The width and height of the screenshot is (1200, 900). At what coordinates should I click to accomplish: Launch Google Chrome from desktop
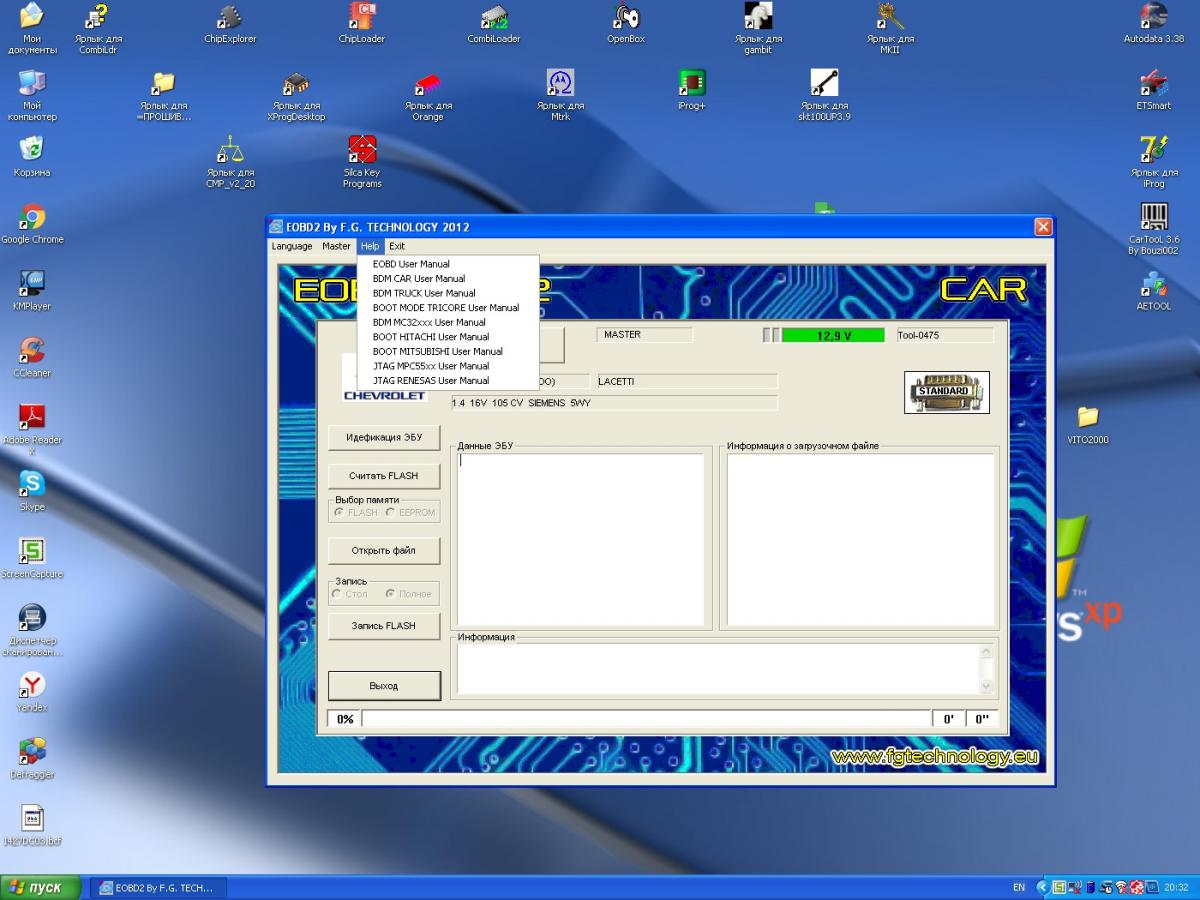tap(32, 224)
